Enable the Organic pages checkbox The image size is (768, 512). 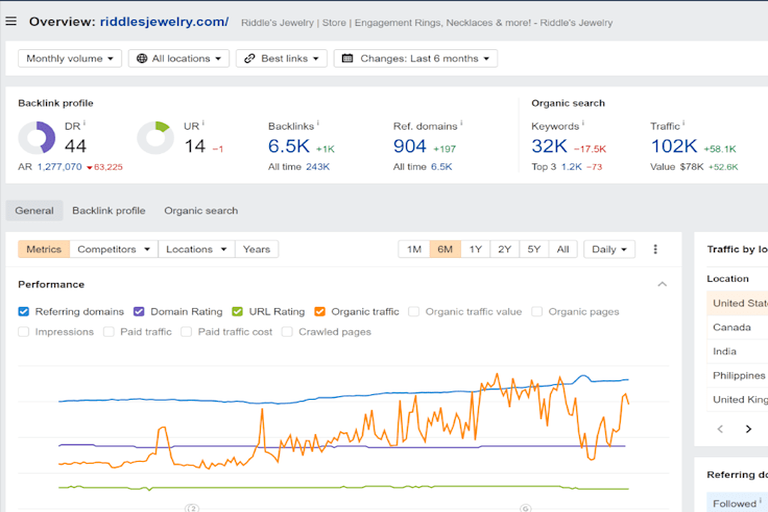(x=537, y=312)
